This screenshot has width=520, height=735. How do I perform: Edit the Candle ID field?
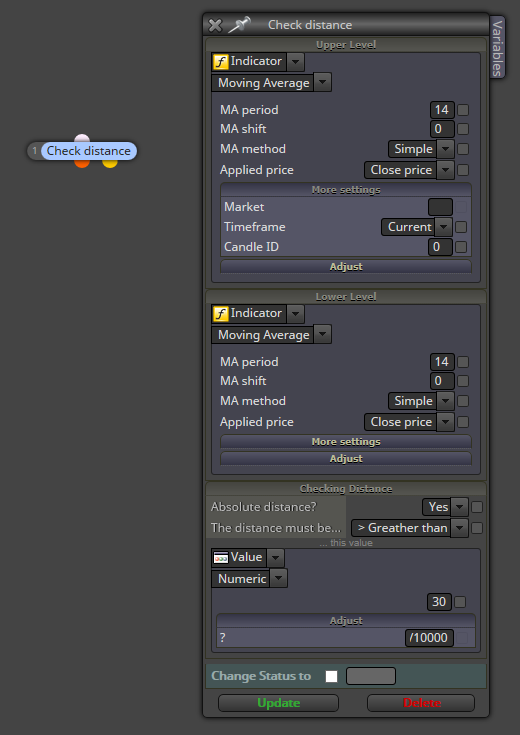coord(440,247)
